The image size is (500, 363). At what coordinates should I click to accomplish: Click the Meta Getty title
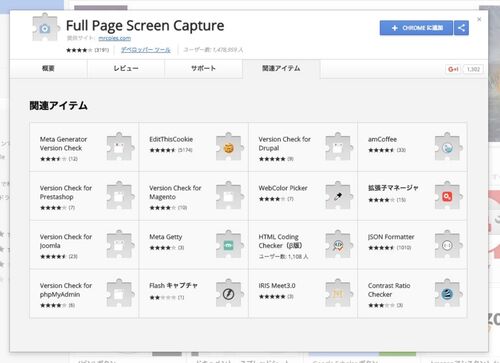tap(166, 237)
